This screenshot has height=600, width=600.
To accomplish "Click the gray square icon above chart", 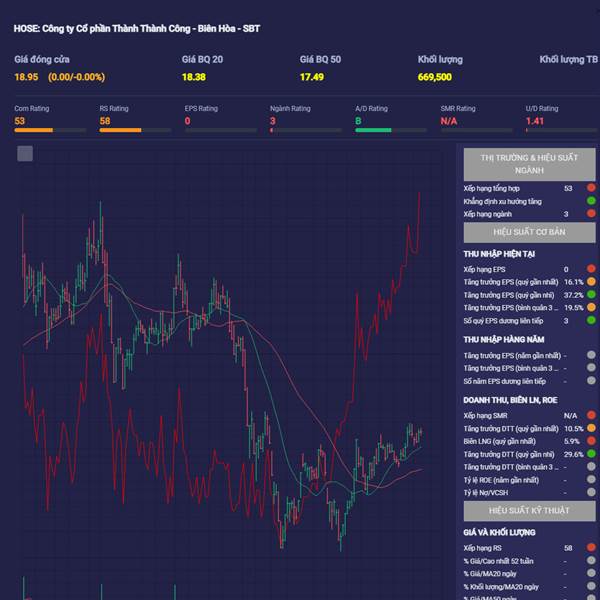I will tap(25, 153).
